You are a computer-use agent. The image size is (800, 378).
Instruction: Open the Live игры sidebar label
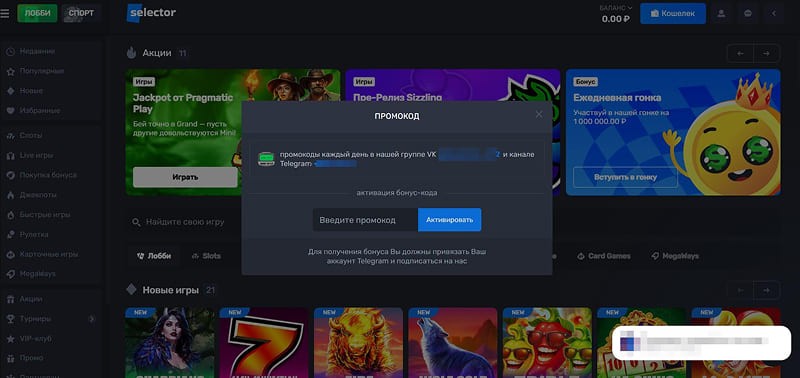pos(36,156)
